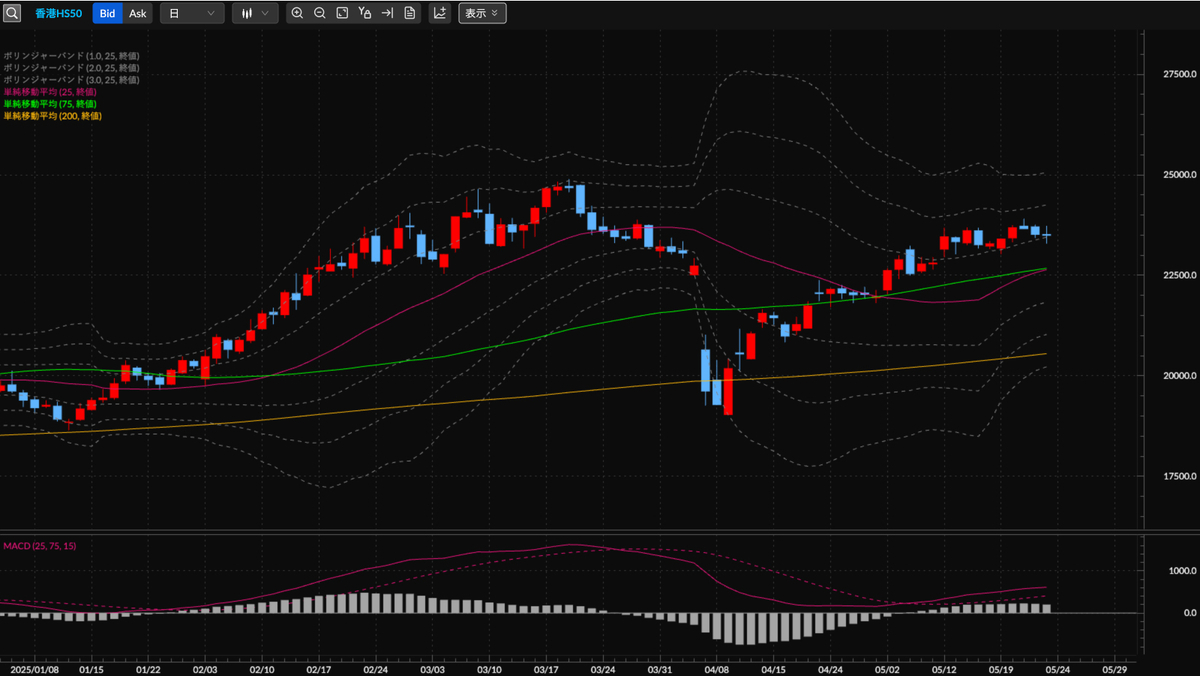This screenshot has height=676, width=1200.
Task: Switch price to Bid
Action: 107,13
